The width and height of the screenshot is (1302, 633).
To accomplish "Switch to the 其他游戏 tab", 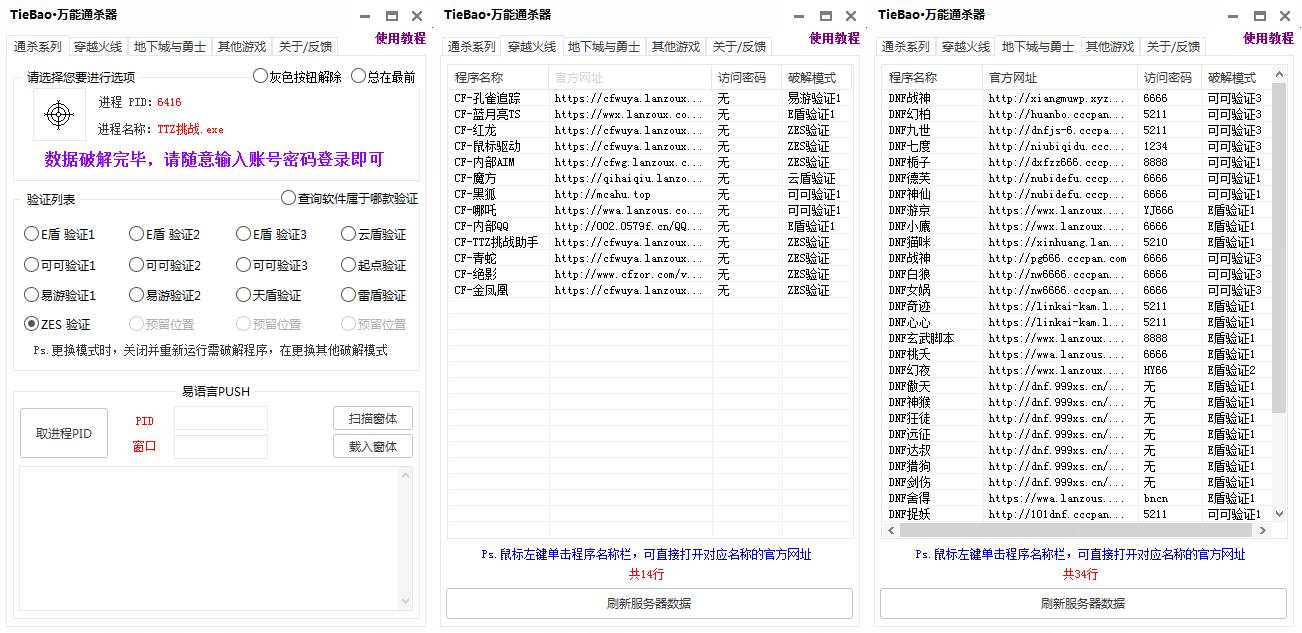I will [243, 46].
